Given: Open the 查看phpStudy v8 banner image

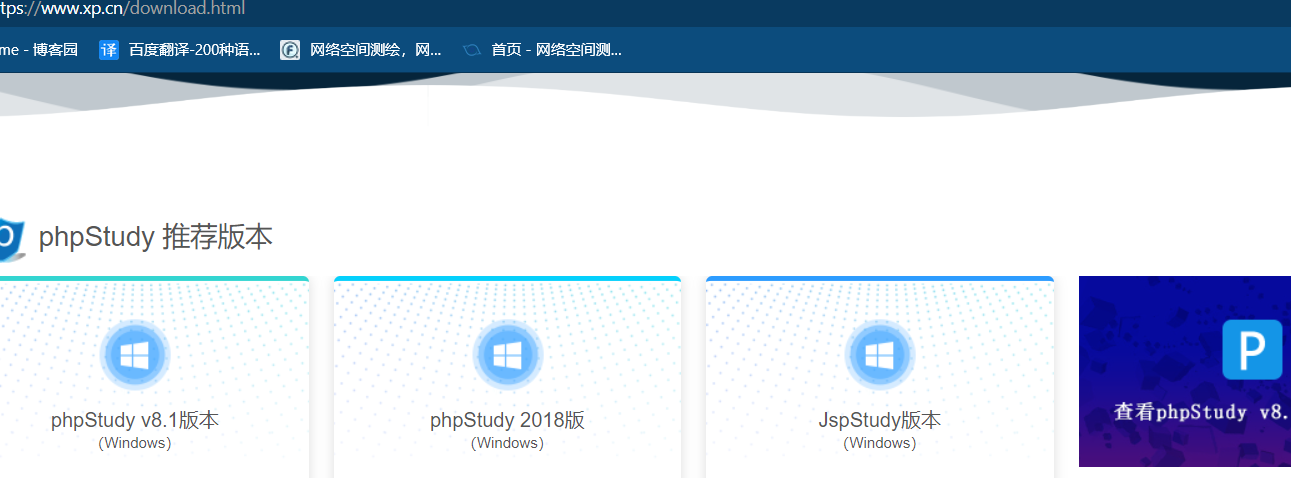Looking at the screenshot, I should (1185, 371).
